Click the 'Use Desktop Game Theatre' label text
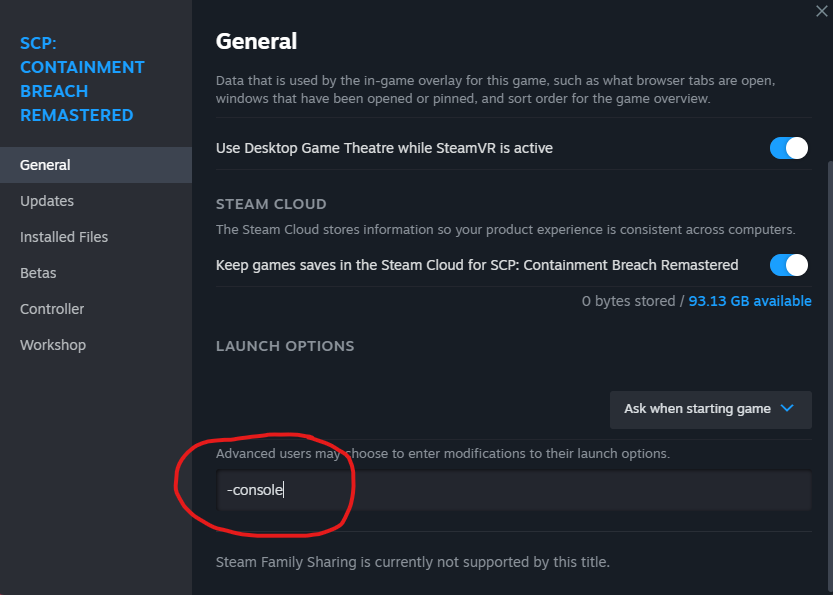833x595 pixels. 384,148
